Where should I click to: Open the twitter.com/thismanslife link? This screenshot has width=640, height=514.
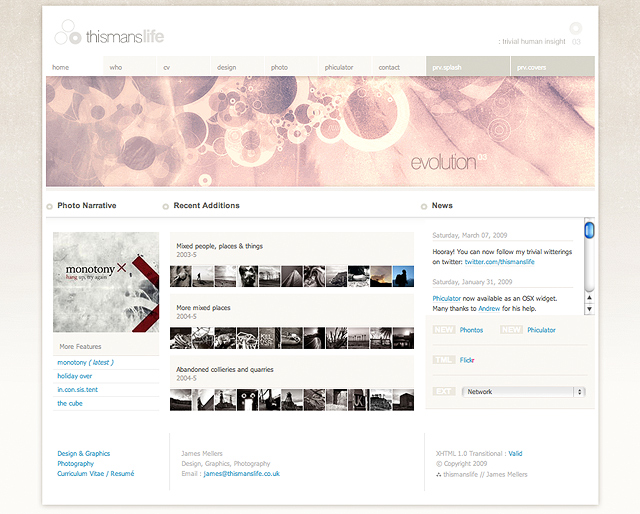coord(499,262)
